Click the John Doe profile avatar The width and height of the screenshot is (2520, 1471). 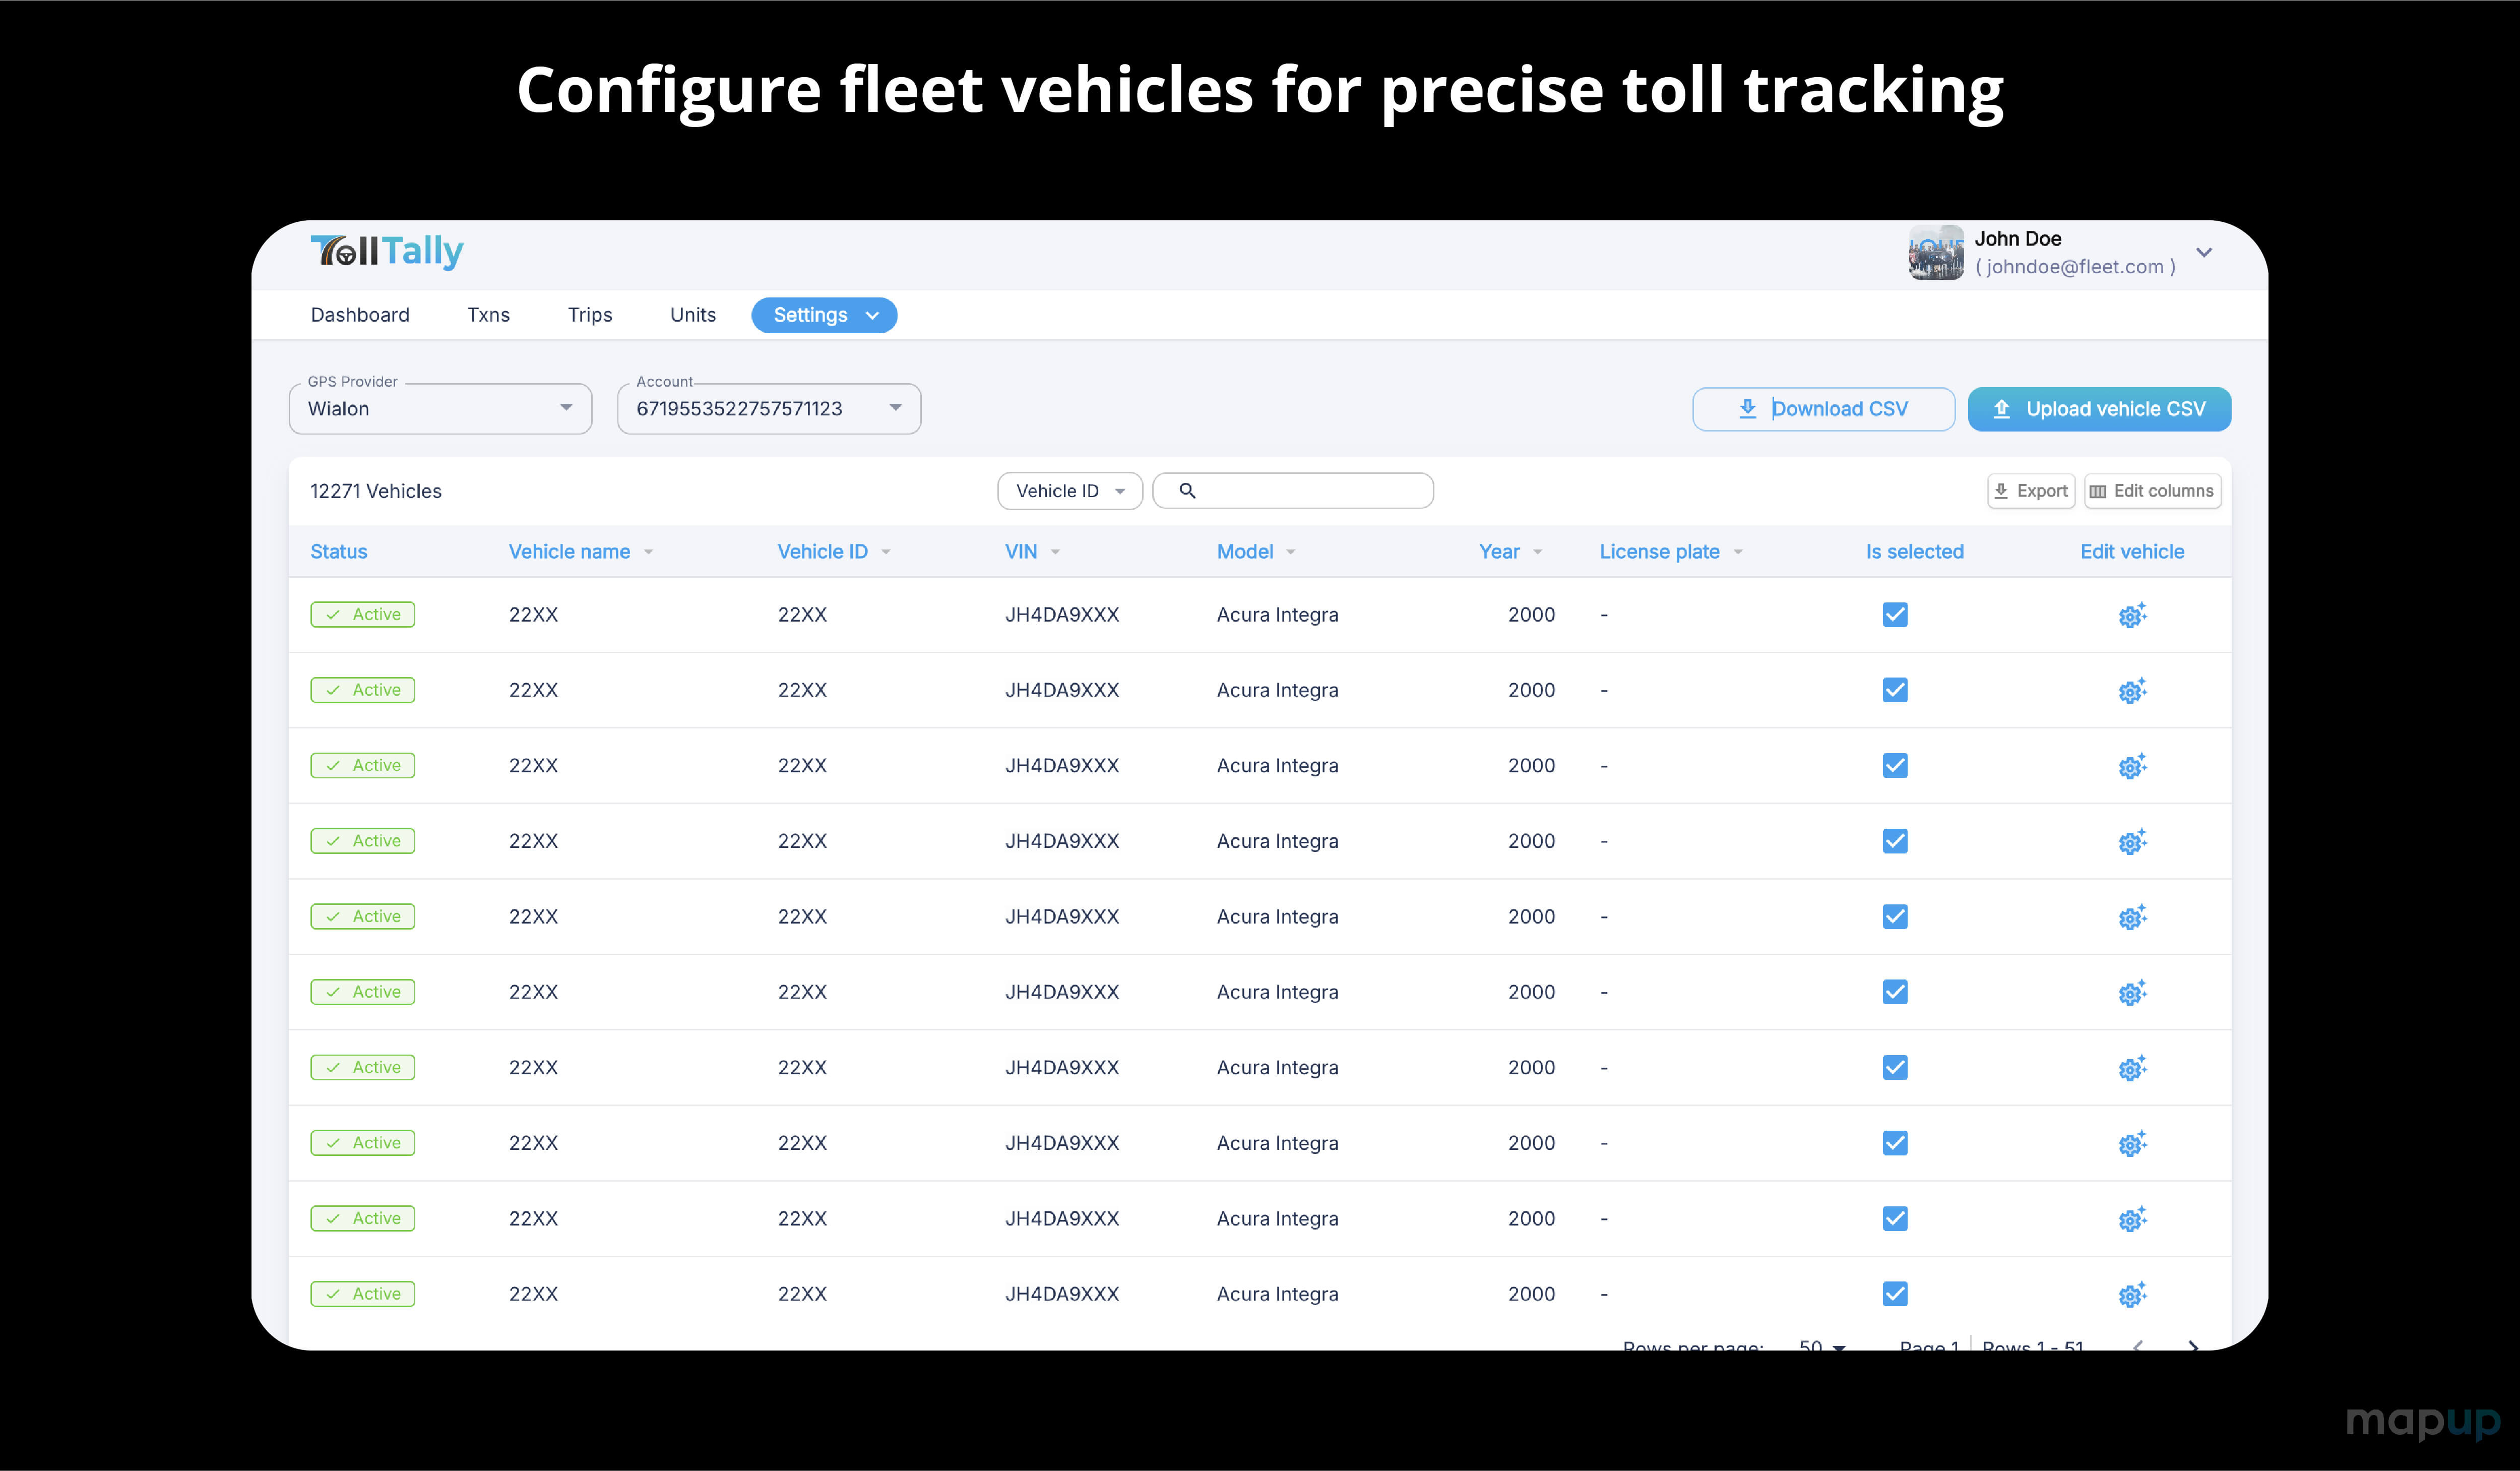click(x=1936, y=252)
